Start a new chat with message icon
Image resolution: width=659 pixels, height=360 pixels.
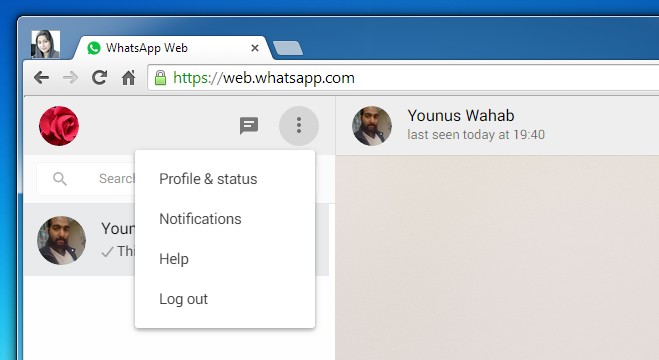(249, 126)
